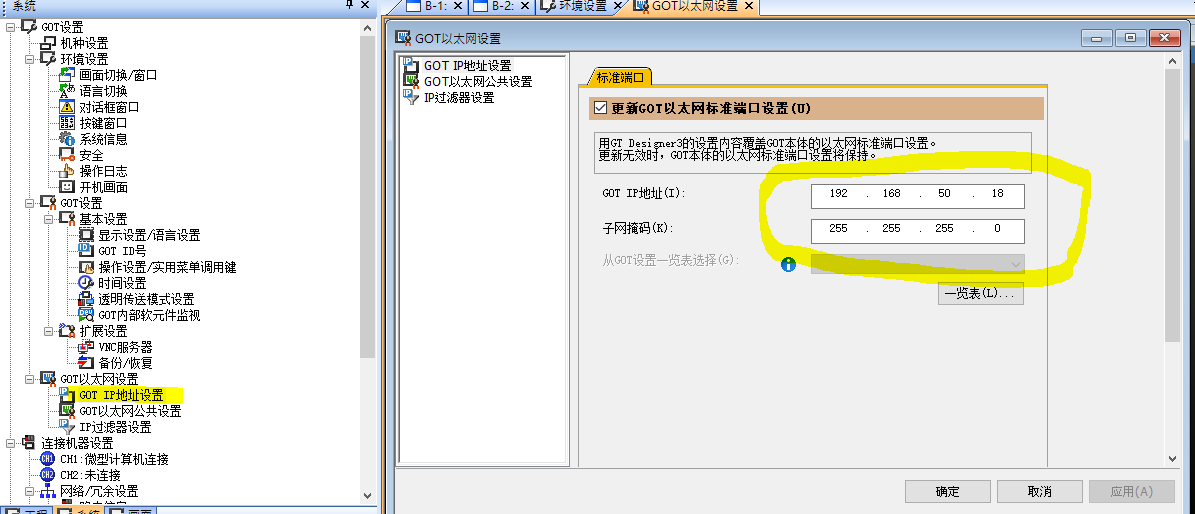The height and width of the screenshot is (514, 1195).
Task: Click the 对话框窗口 warning icon
Action: [68, 107]
